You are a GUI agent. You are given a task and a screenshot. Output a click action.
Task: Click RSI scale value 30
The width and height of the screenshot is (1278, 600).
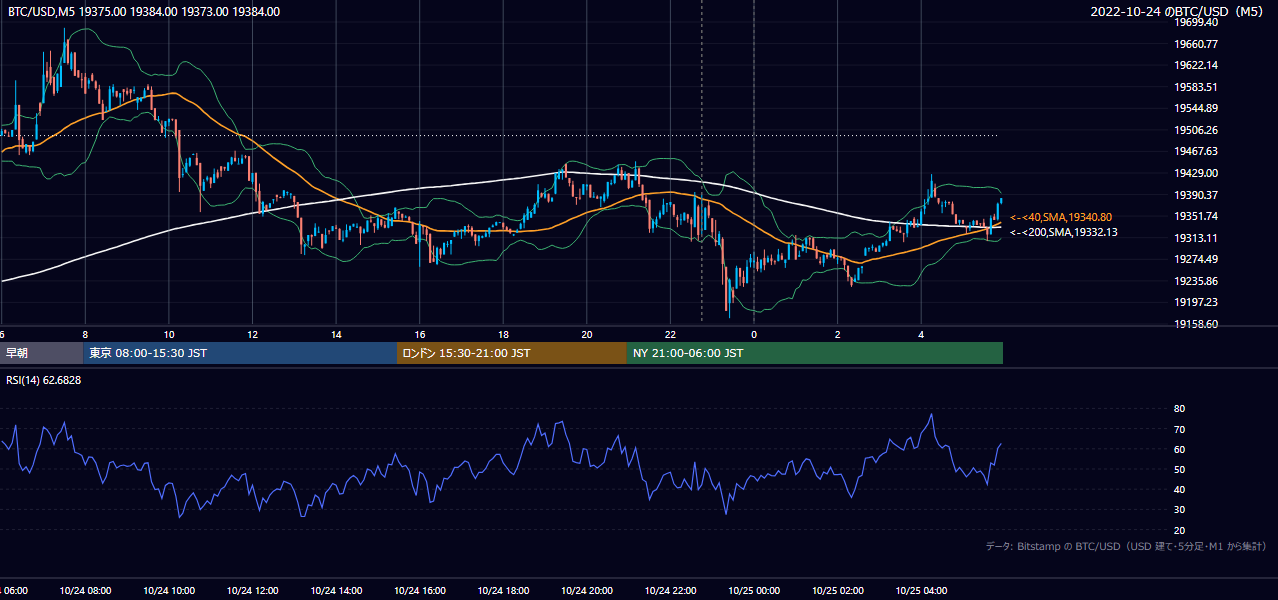pyautogui.click(x=1180, y=510)
